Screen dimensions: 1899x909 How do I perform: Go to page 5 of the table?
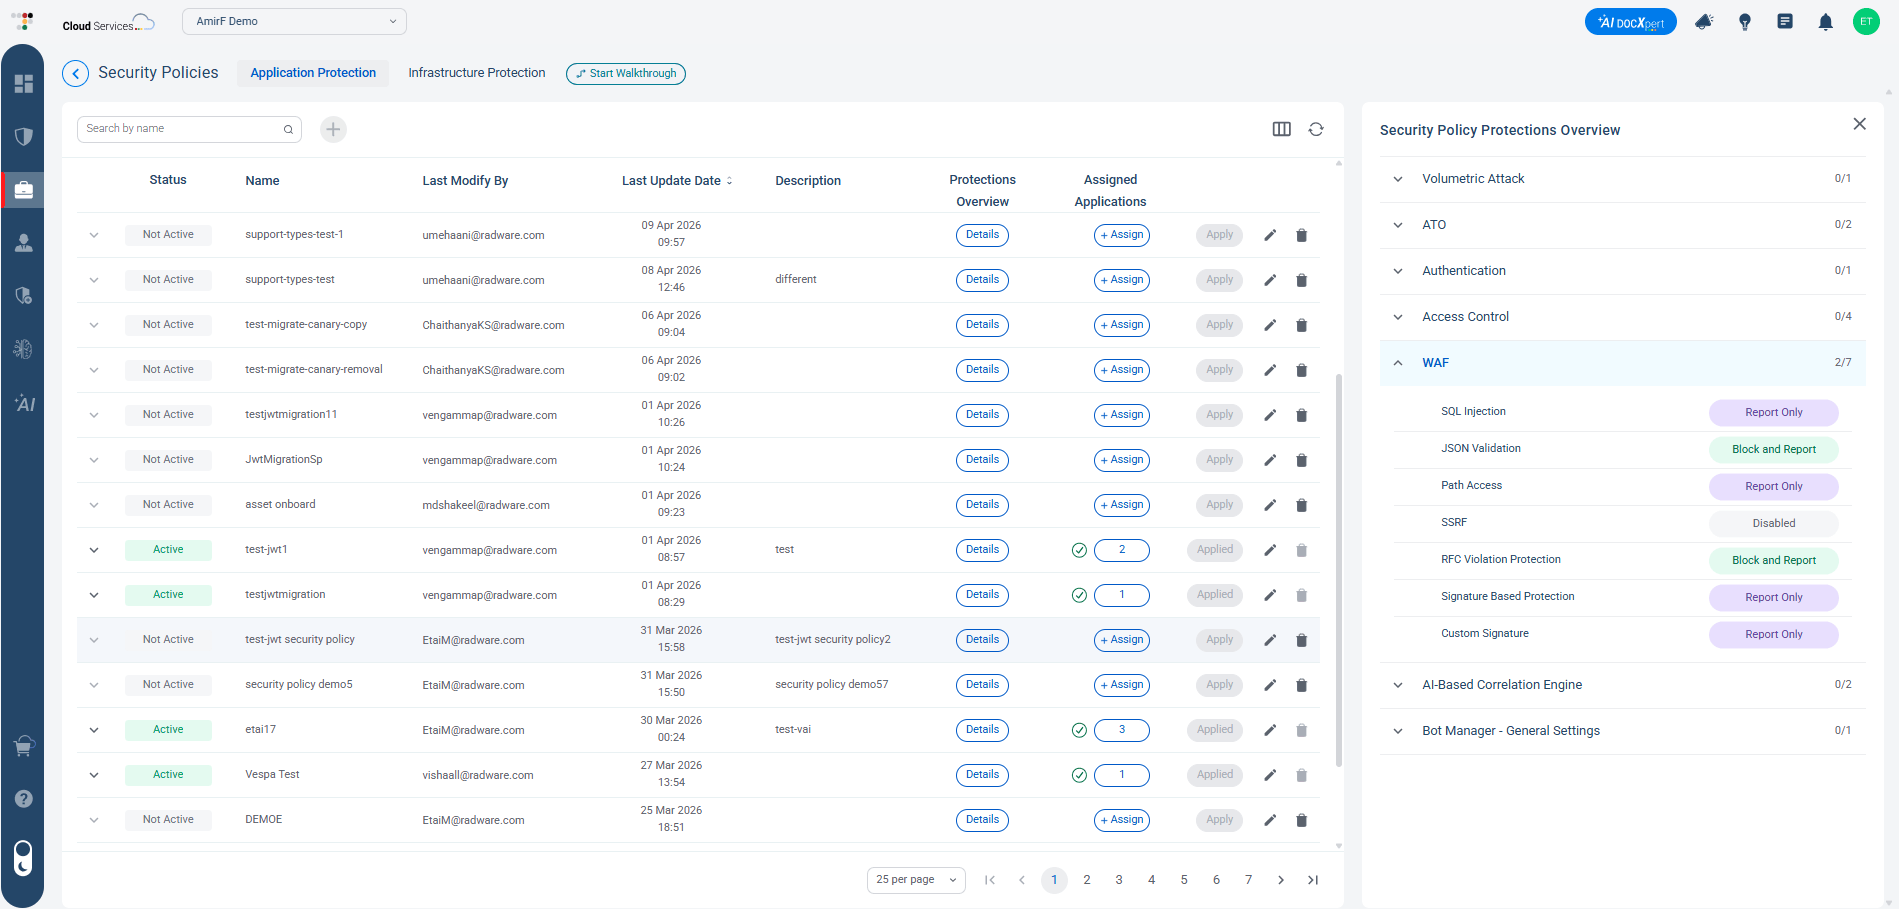[1184, 880]
